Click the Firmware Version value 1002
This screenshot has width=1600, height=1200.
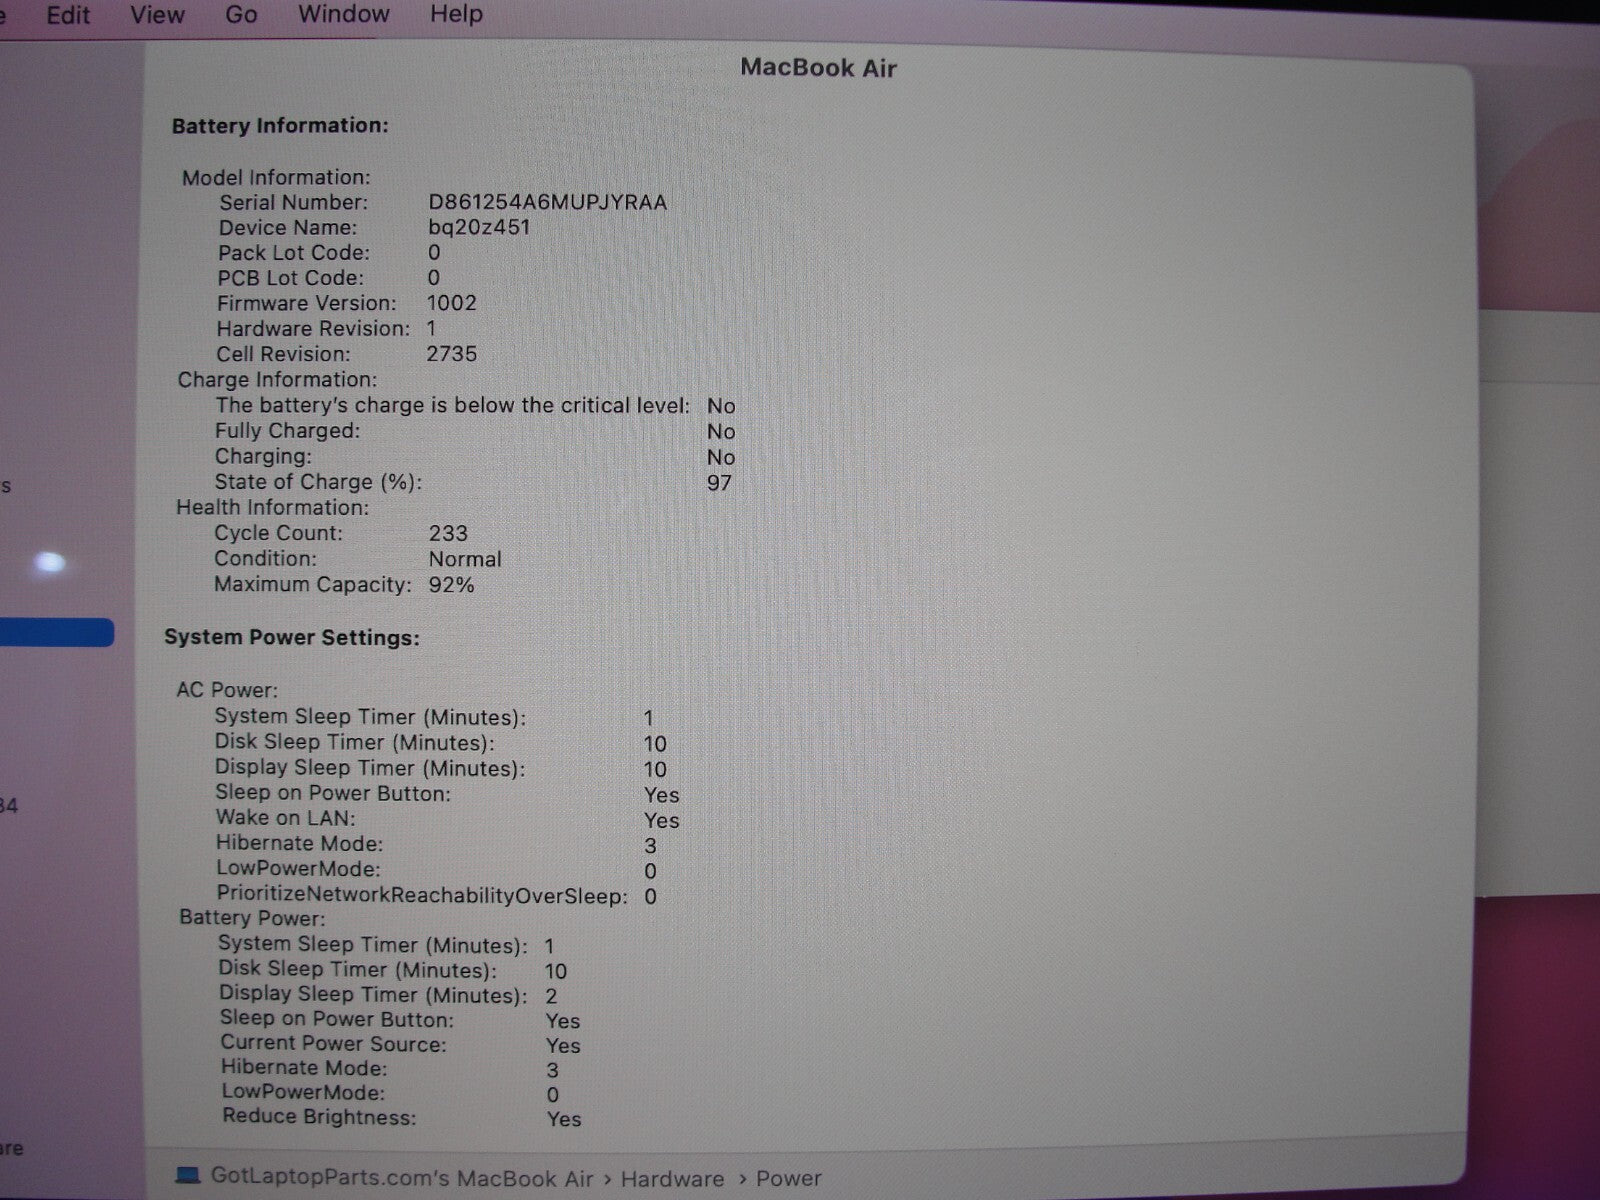point(451,303)
